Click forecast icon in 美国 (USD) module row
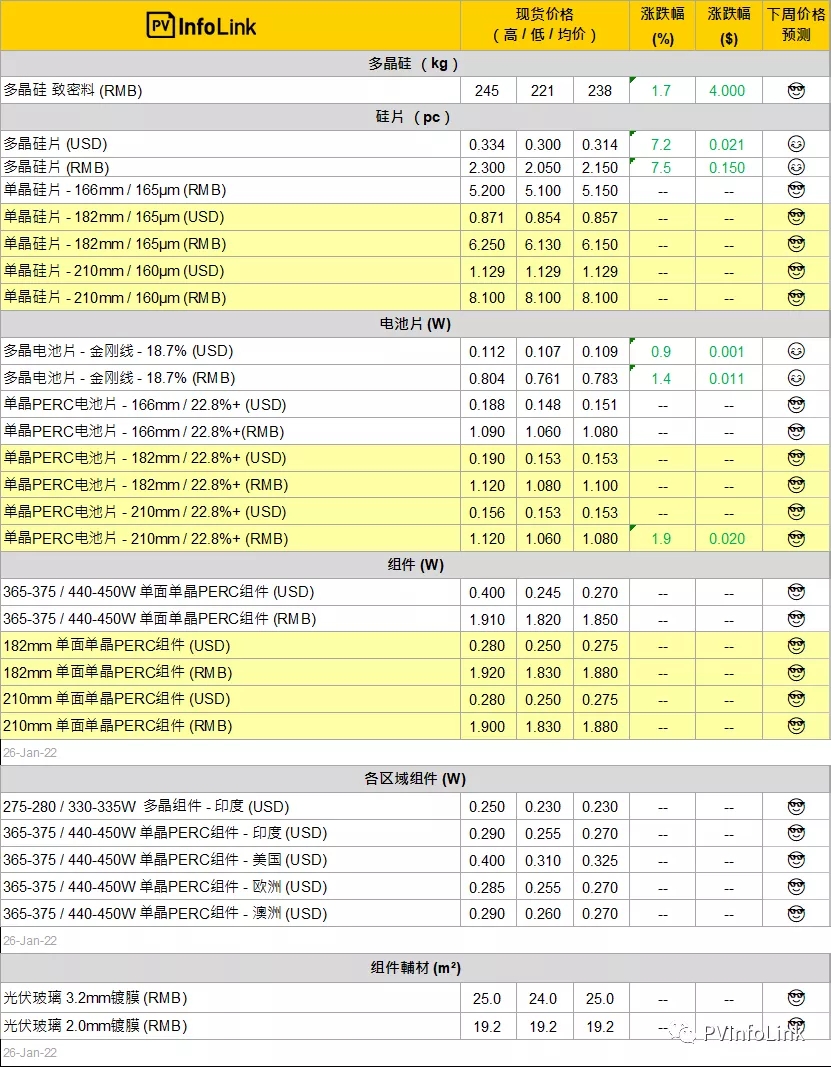 click(796, 860)
